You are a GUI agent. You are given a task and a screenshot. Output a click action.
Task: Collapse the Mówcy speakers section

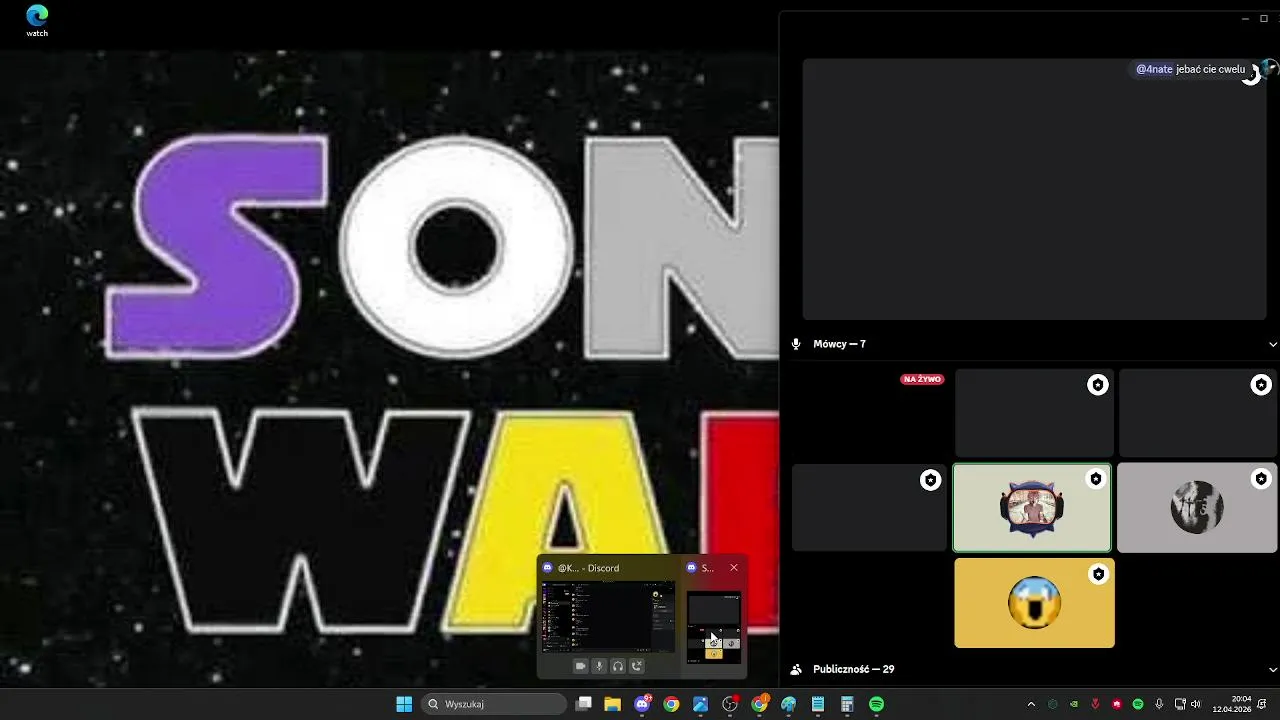coord(1273,344)
